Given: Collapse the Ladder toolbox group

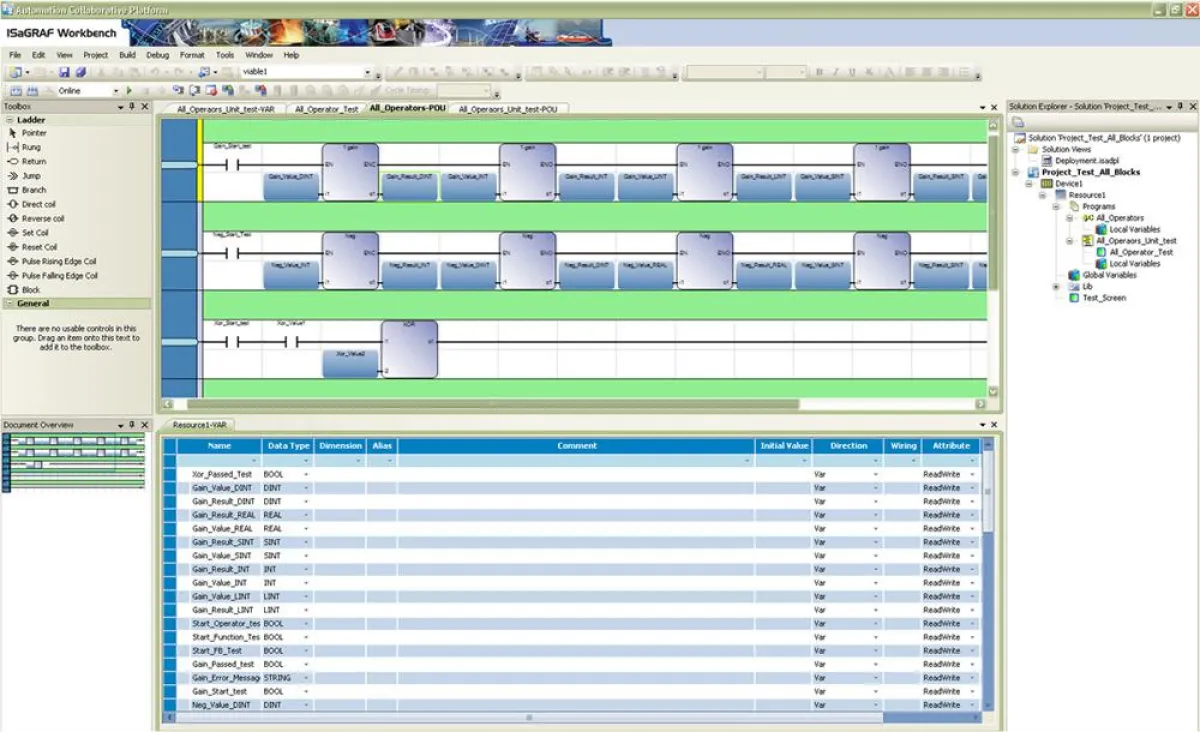Looking at the screenshot, I should (x=10, y=120).
